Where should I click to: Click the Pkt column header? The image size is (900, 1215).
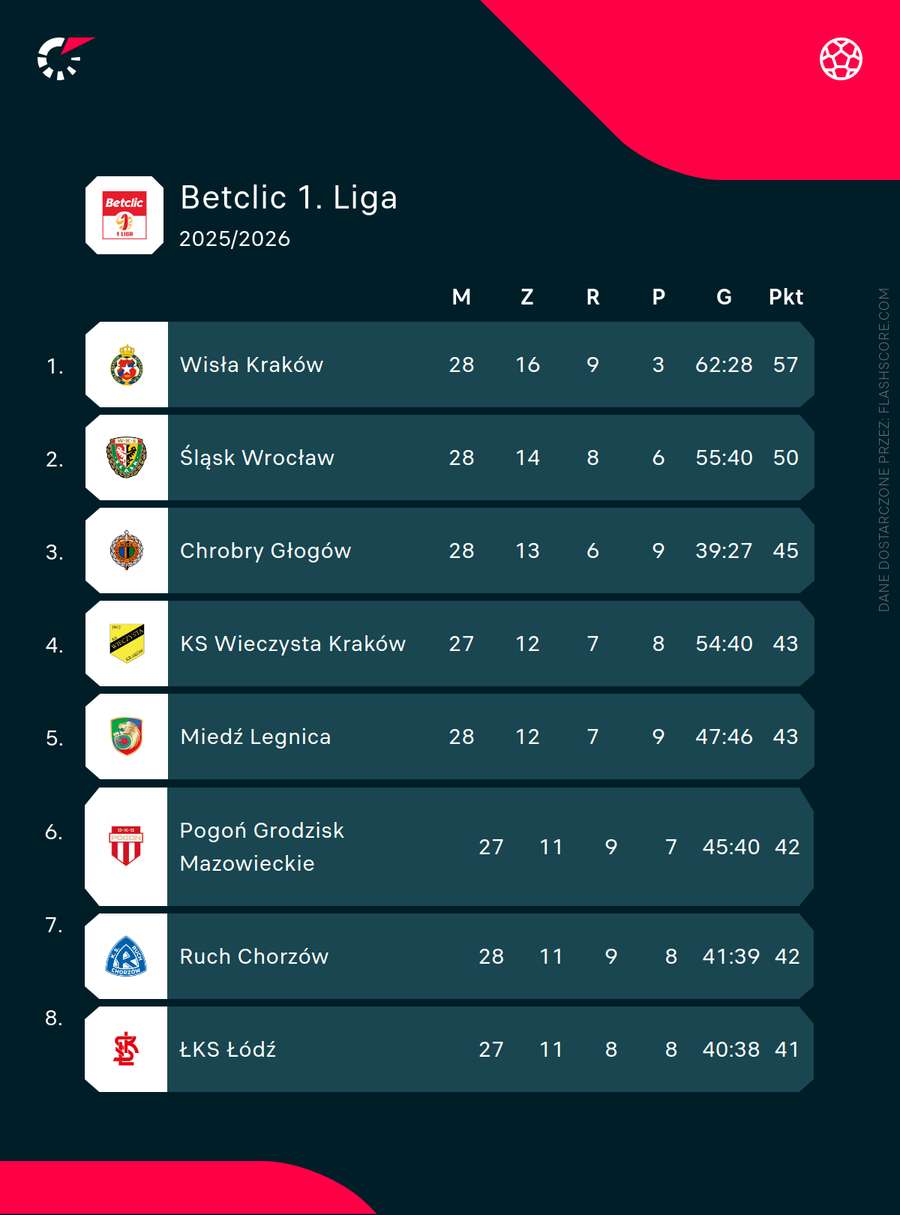click(x=786, y=297)
